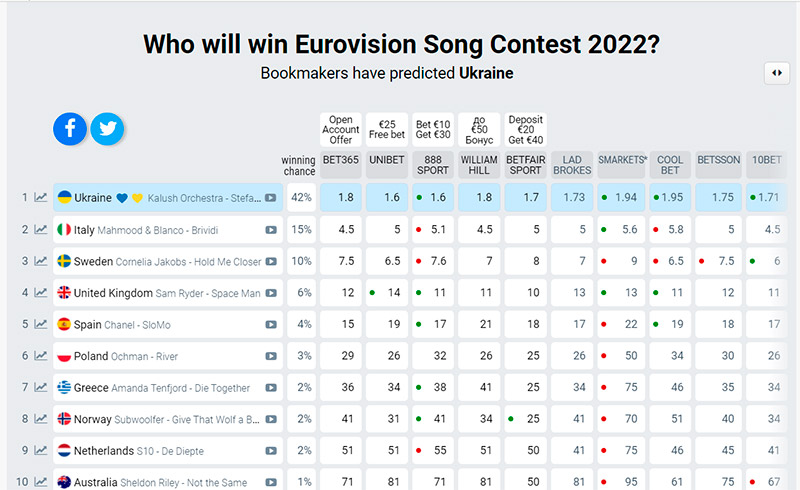Play Ukraine Kalush Orchestra video
The height and width of the screenshot is (490, 800).
(270, 198)
